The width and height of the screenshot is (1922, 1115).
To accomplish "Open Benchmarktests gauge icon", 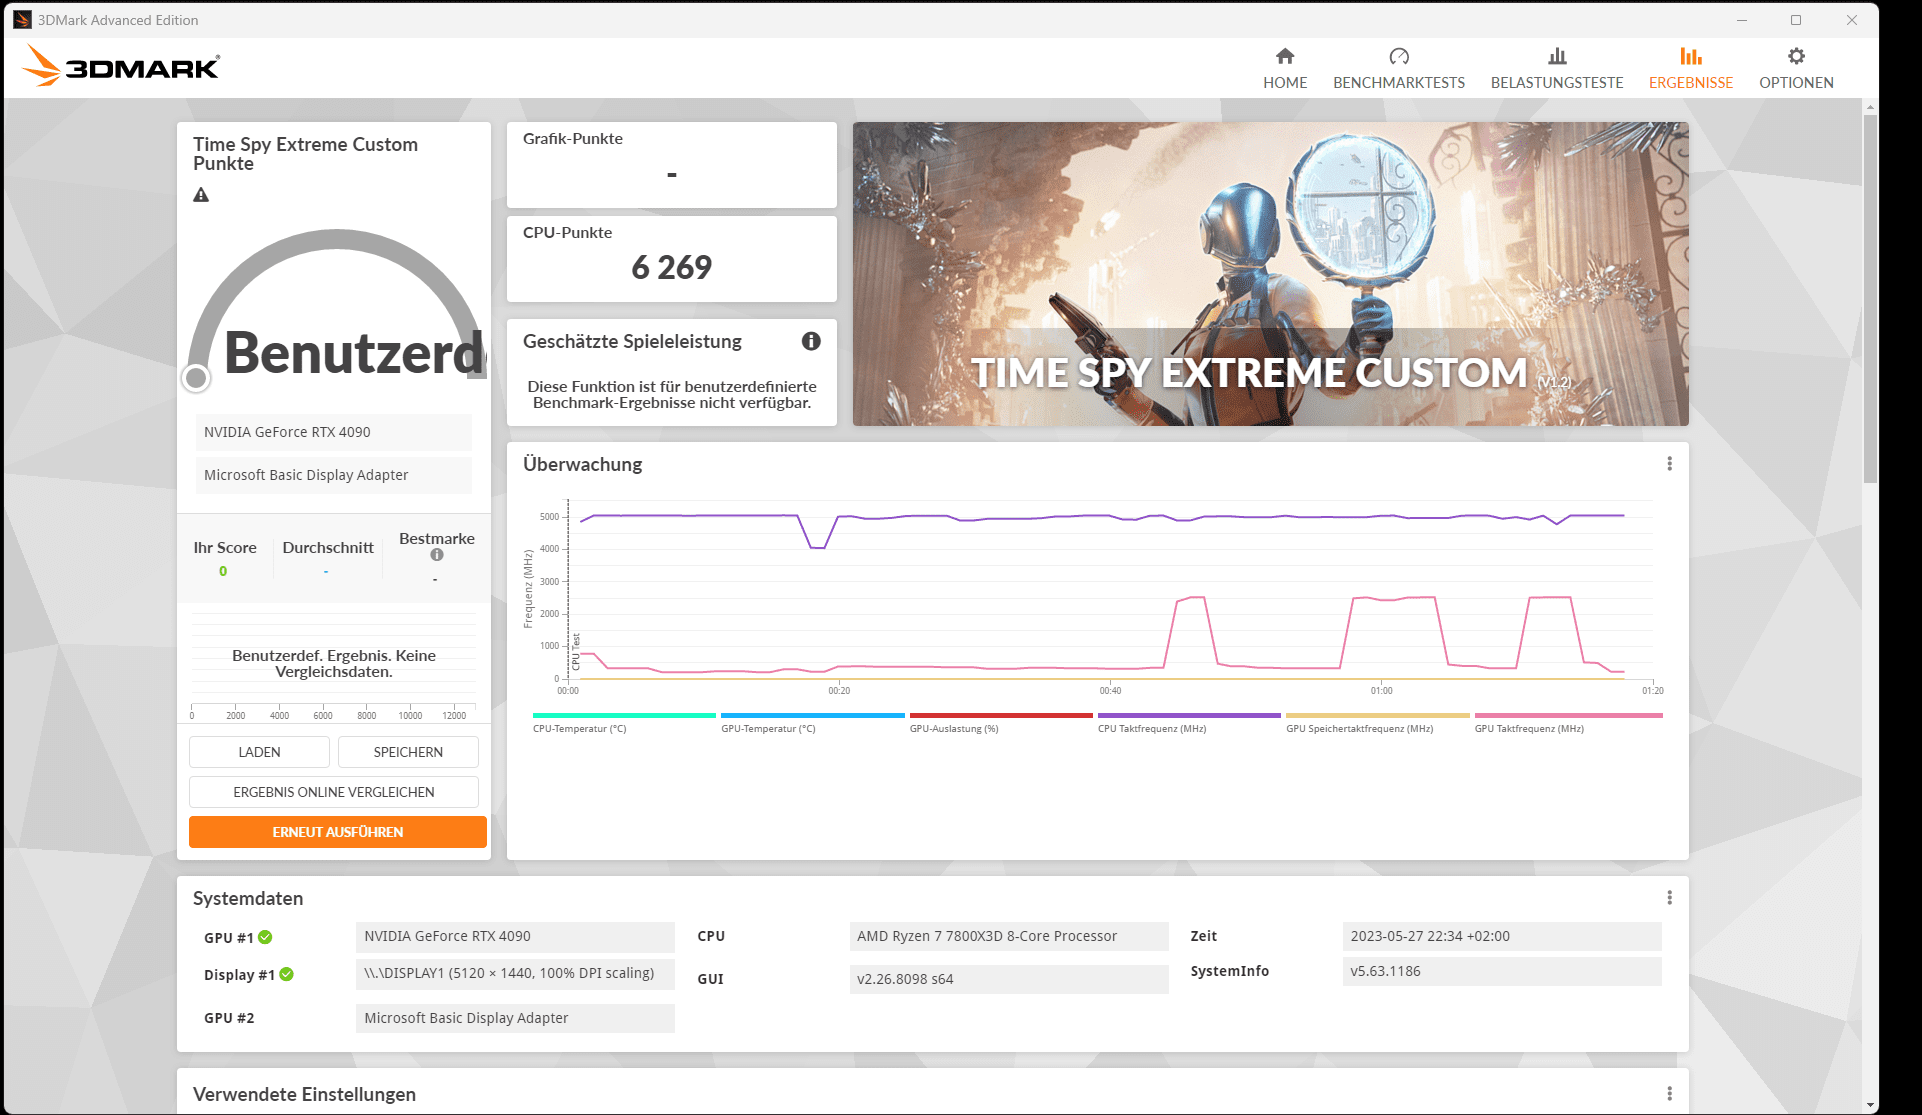I will (1398, 57).
